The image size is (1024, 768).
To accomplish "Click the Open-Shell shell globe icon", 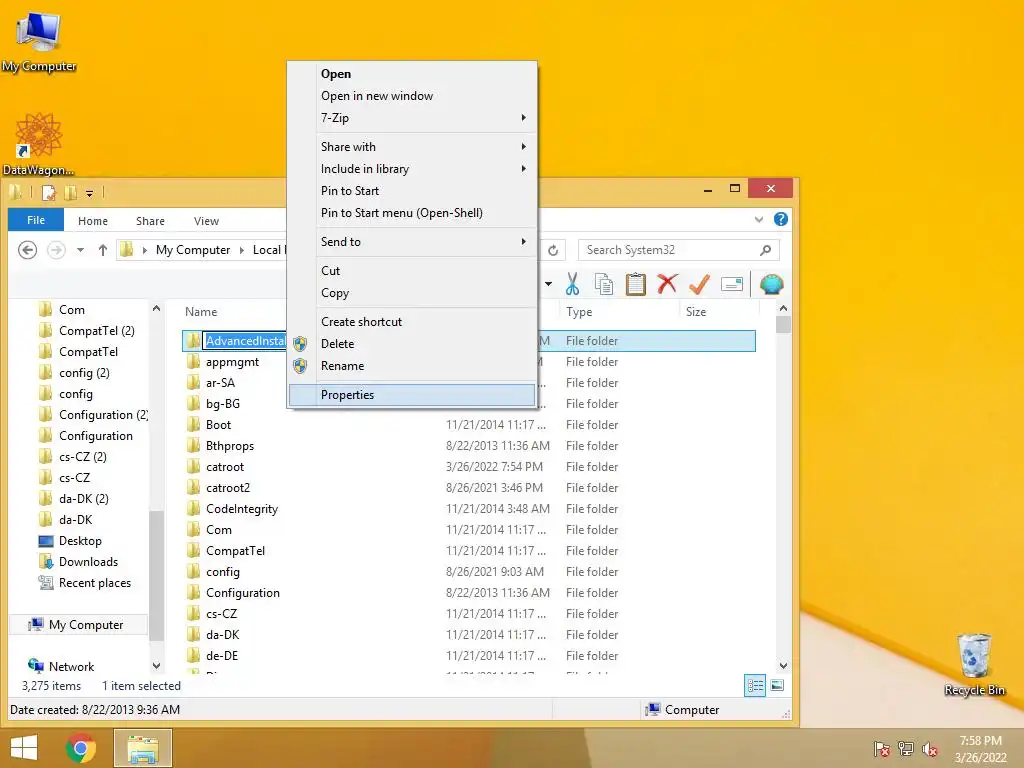I will (x=771, y=284).
